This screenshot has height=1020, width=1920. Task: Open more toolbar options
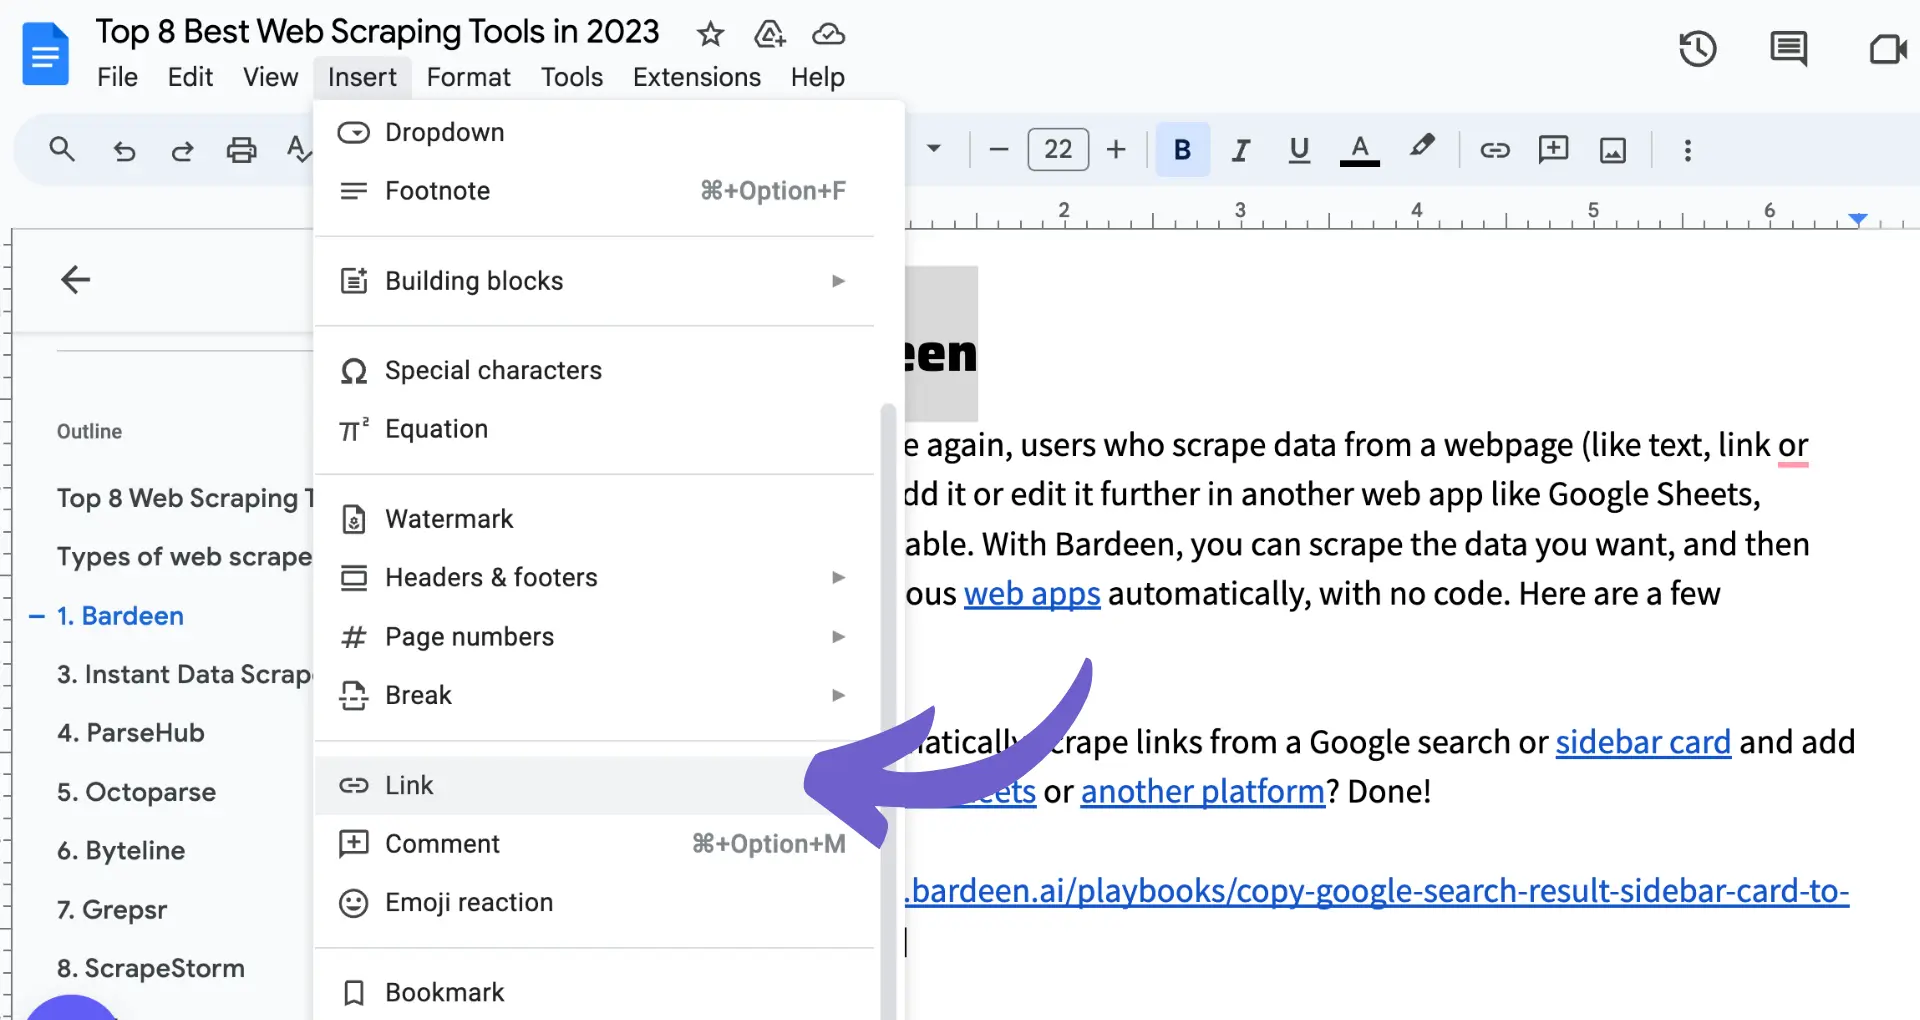1688,150
